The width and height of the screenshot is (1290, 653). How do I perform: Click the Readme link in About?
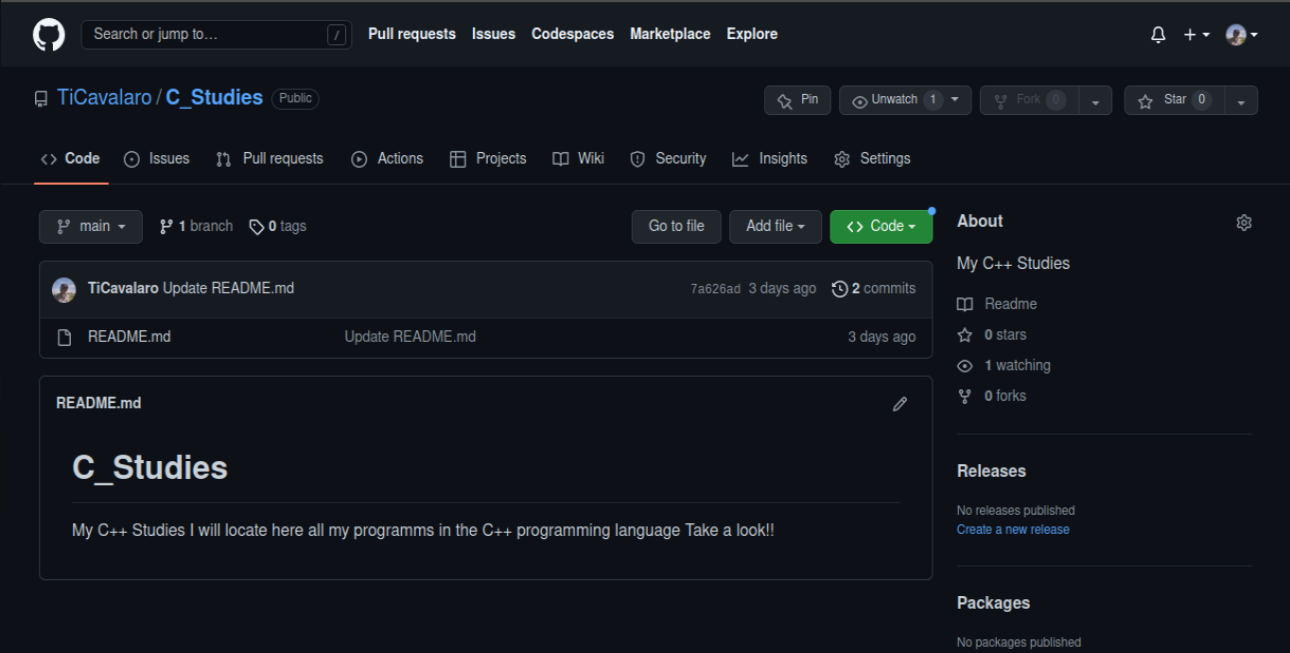(1010, 304)
